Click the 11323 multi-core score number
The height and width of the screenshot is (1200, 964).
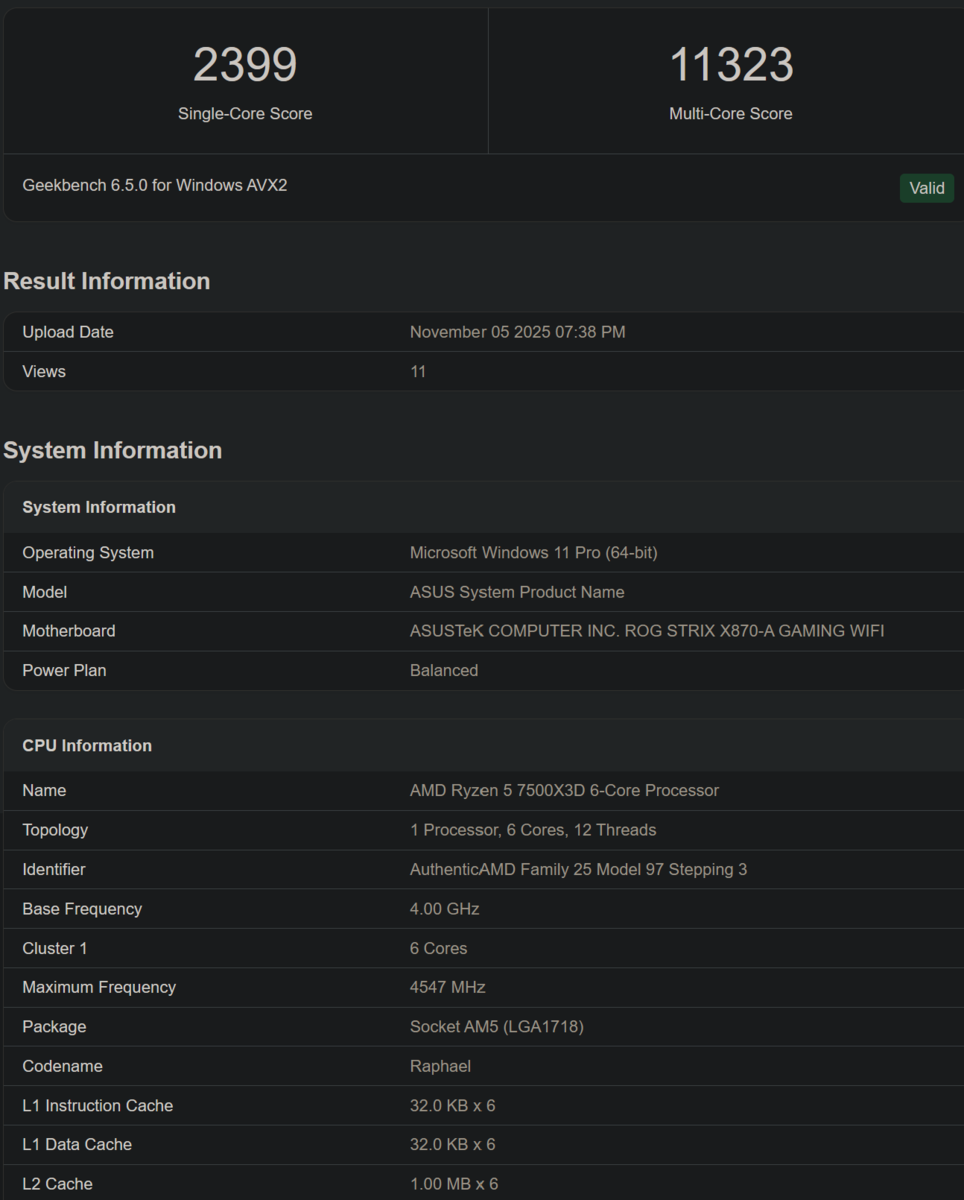point(730,66)
